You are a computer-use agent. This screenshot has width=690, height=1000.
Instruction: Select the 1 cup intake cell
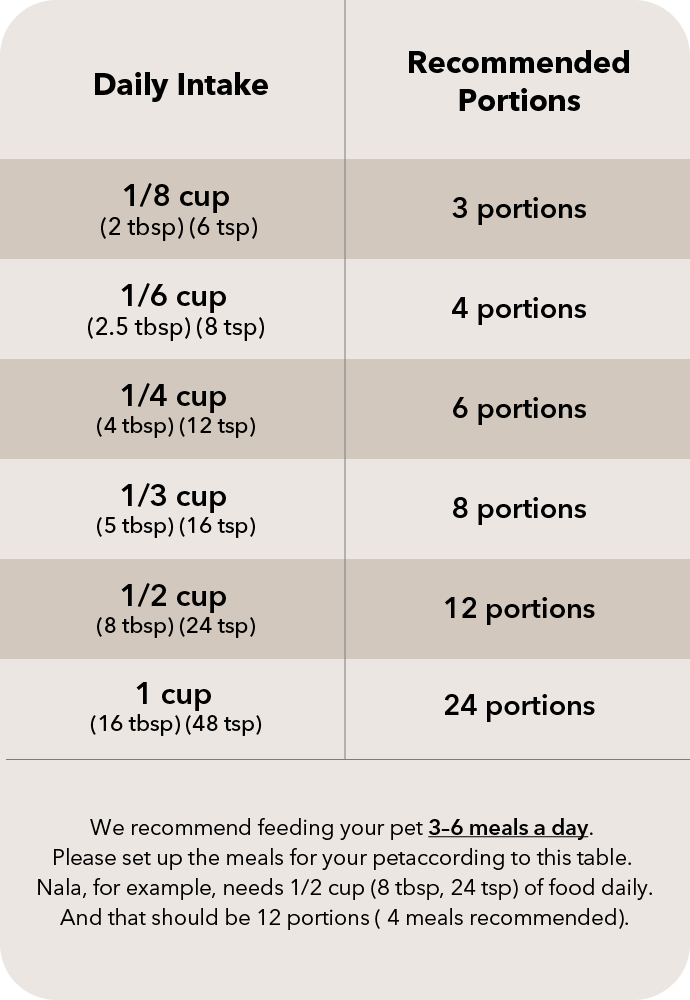click(172, 709)
